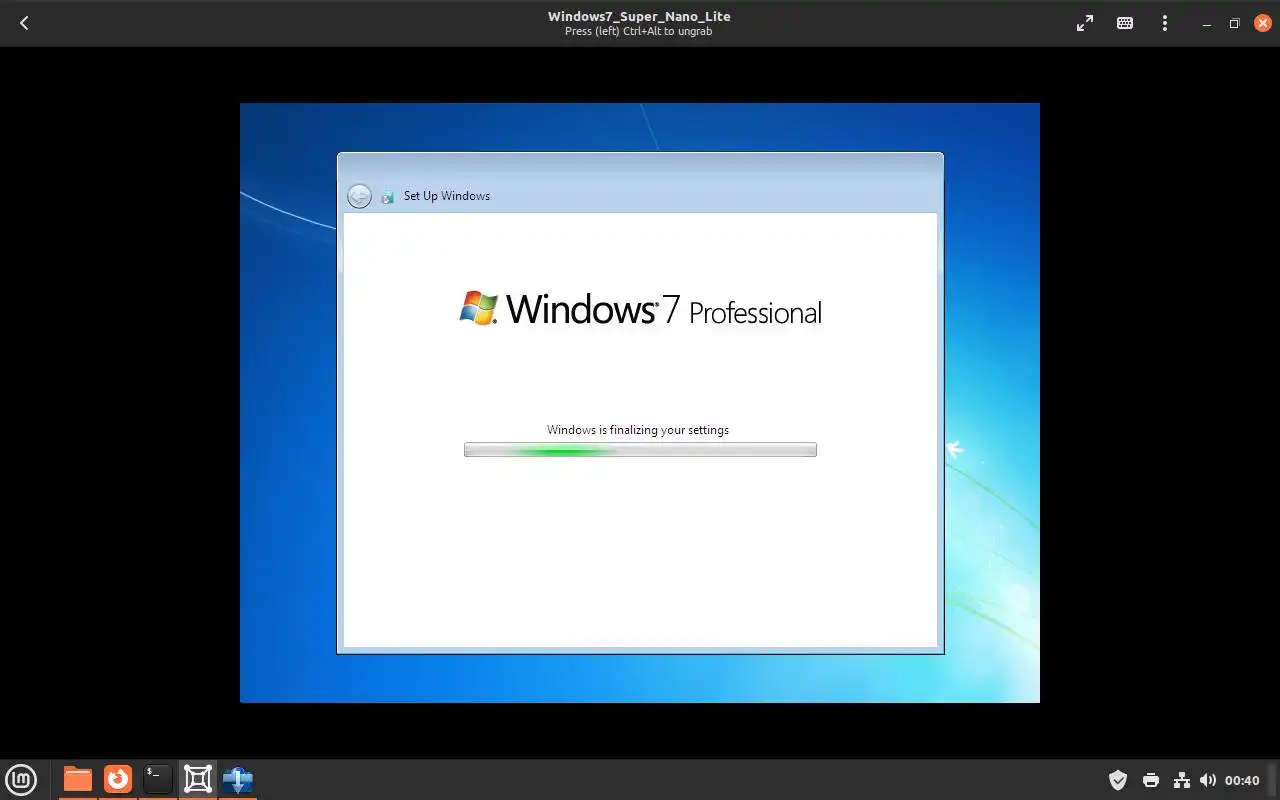Minimize the virtual machine window

pyautogui.click(x=1207, y=23)
